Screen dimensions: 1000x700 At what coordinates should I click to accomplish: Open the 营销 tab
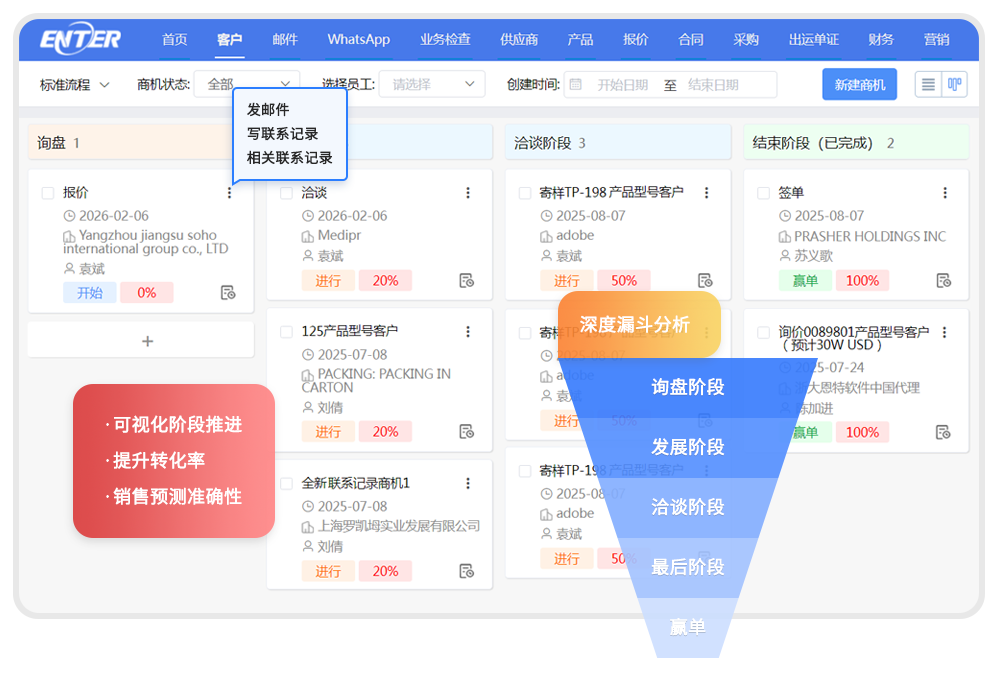pyautogui.click(x=937, y=40)
